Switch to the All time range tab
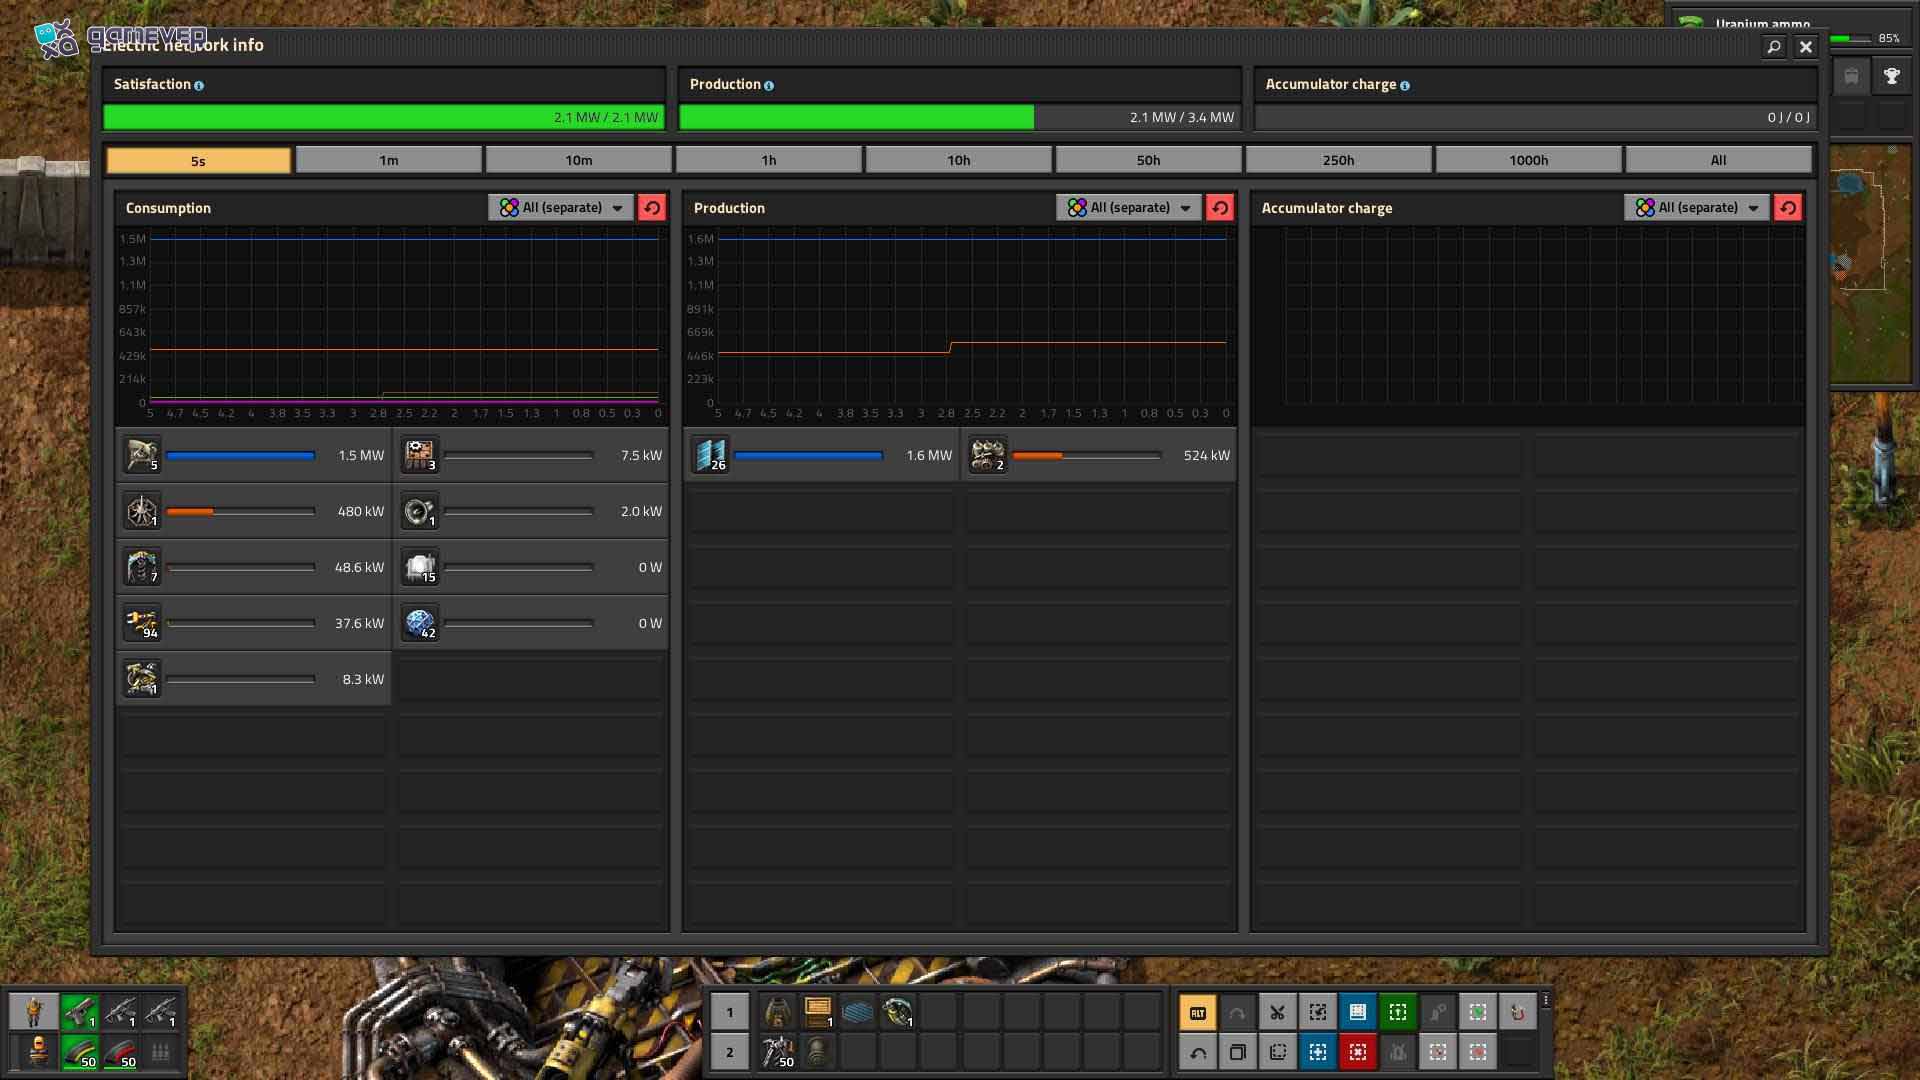1920x1080 pixels. click(1719, 160)
